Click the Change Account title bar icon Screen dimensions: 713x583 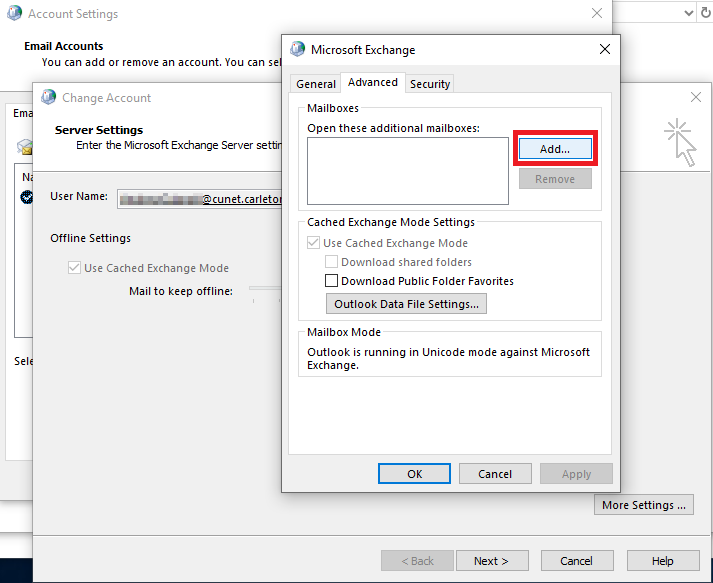[x=49, y=97]
